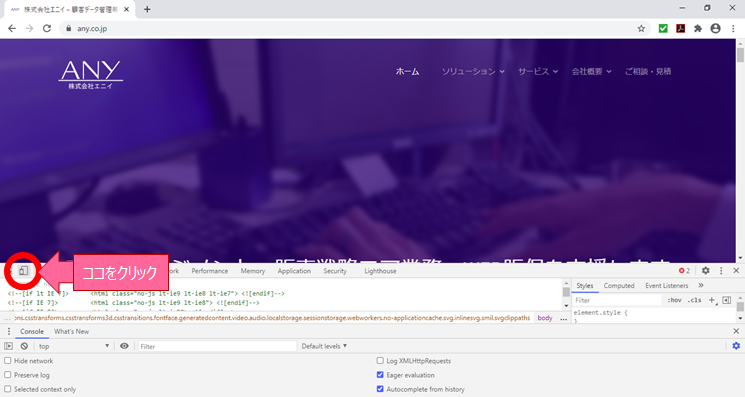Disable Eager evaluation checkbox
745x397 pixels.
pos(380,375)
